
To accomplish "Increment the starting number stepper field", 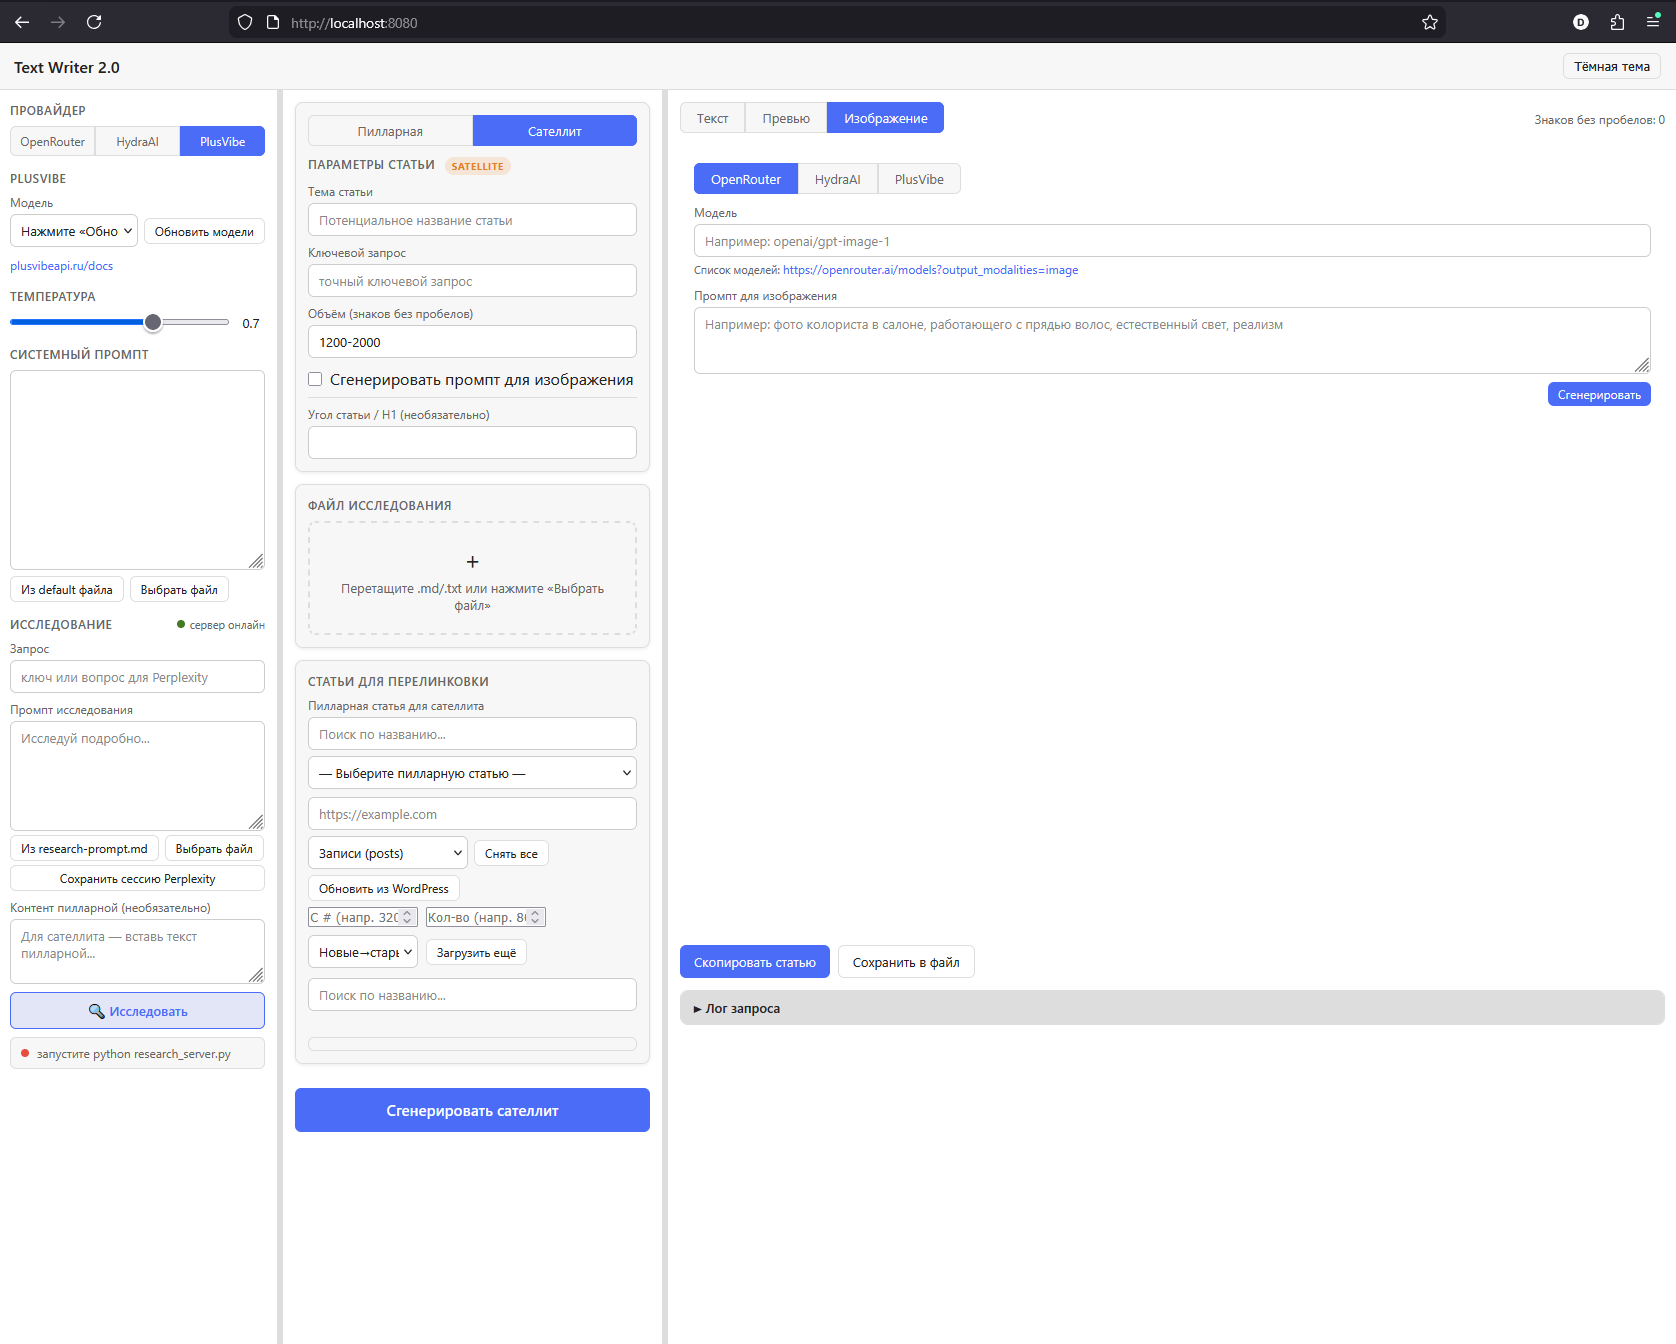I will point(407,913).
